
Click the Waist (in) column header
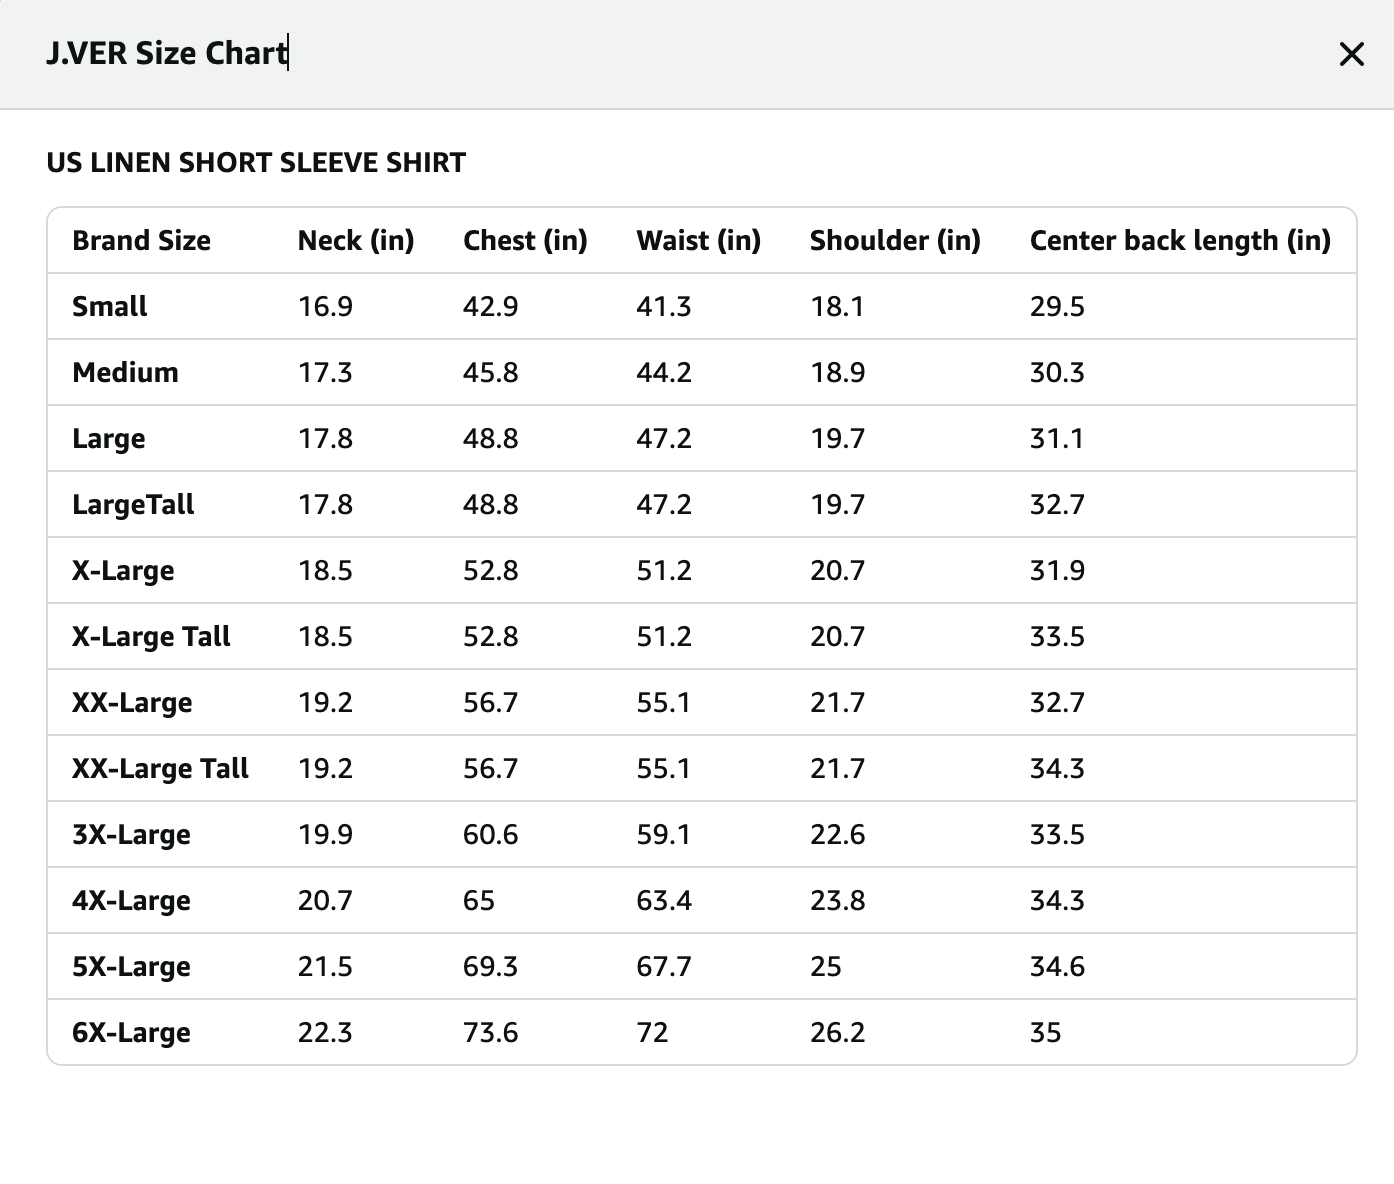click(698, 241)
